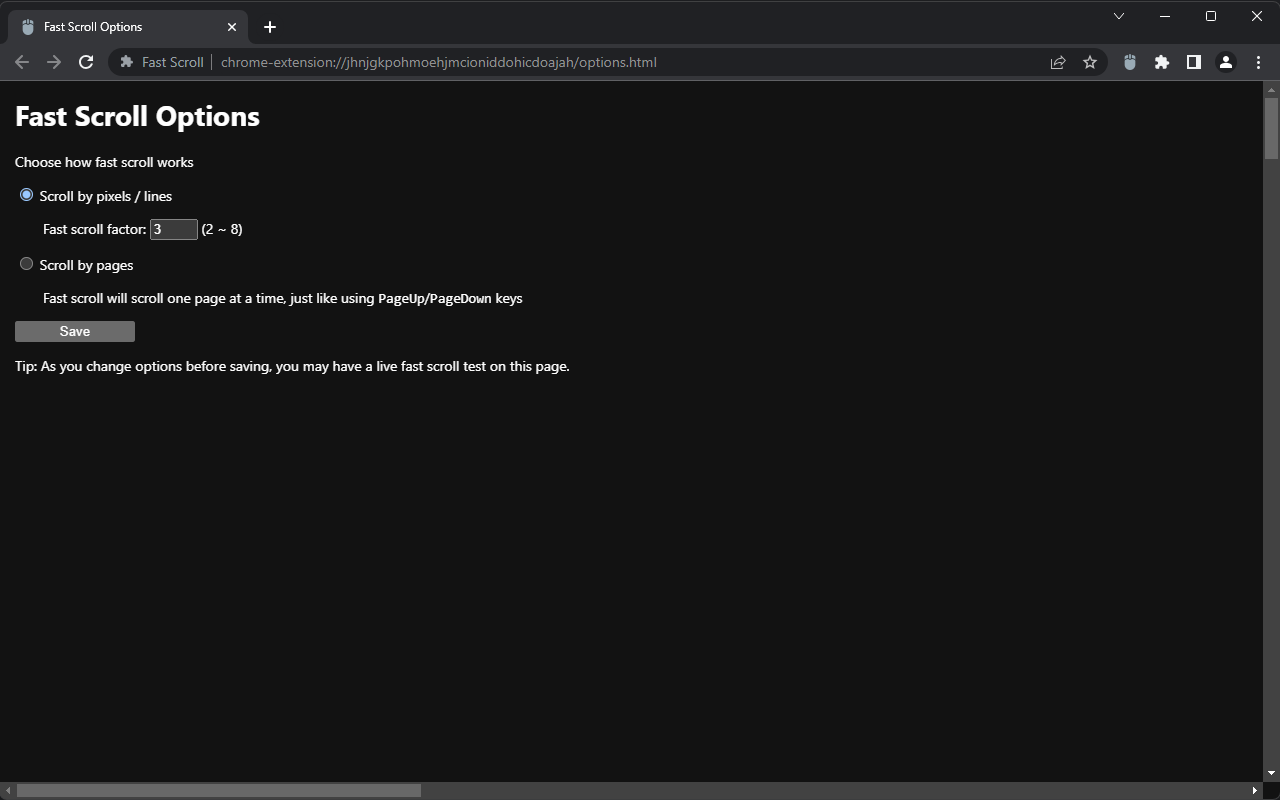Click the Save button
Image resolution: width=1280 pixels, height=800 pixels.
(x=75, y=331)
